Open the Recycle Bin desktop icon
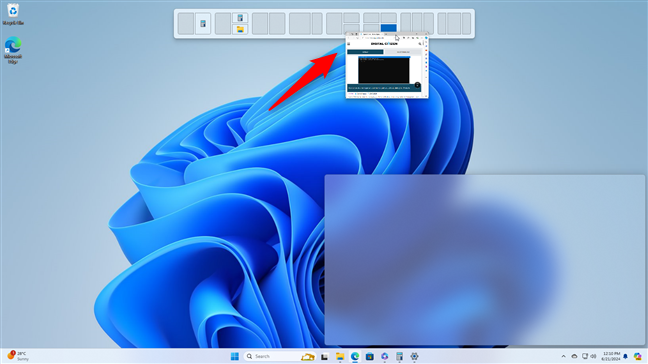The height and width of the screenshot is (364, 648). pyautogui.click(x=13, y=14)
